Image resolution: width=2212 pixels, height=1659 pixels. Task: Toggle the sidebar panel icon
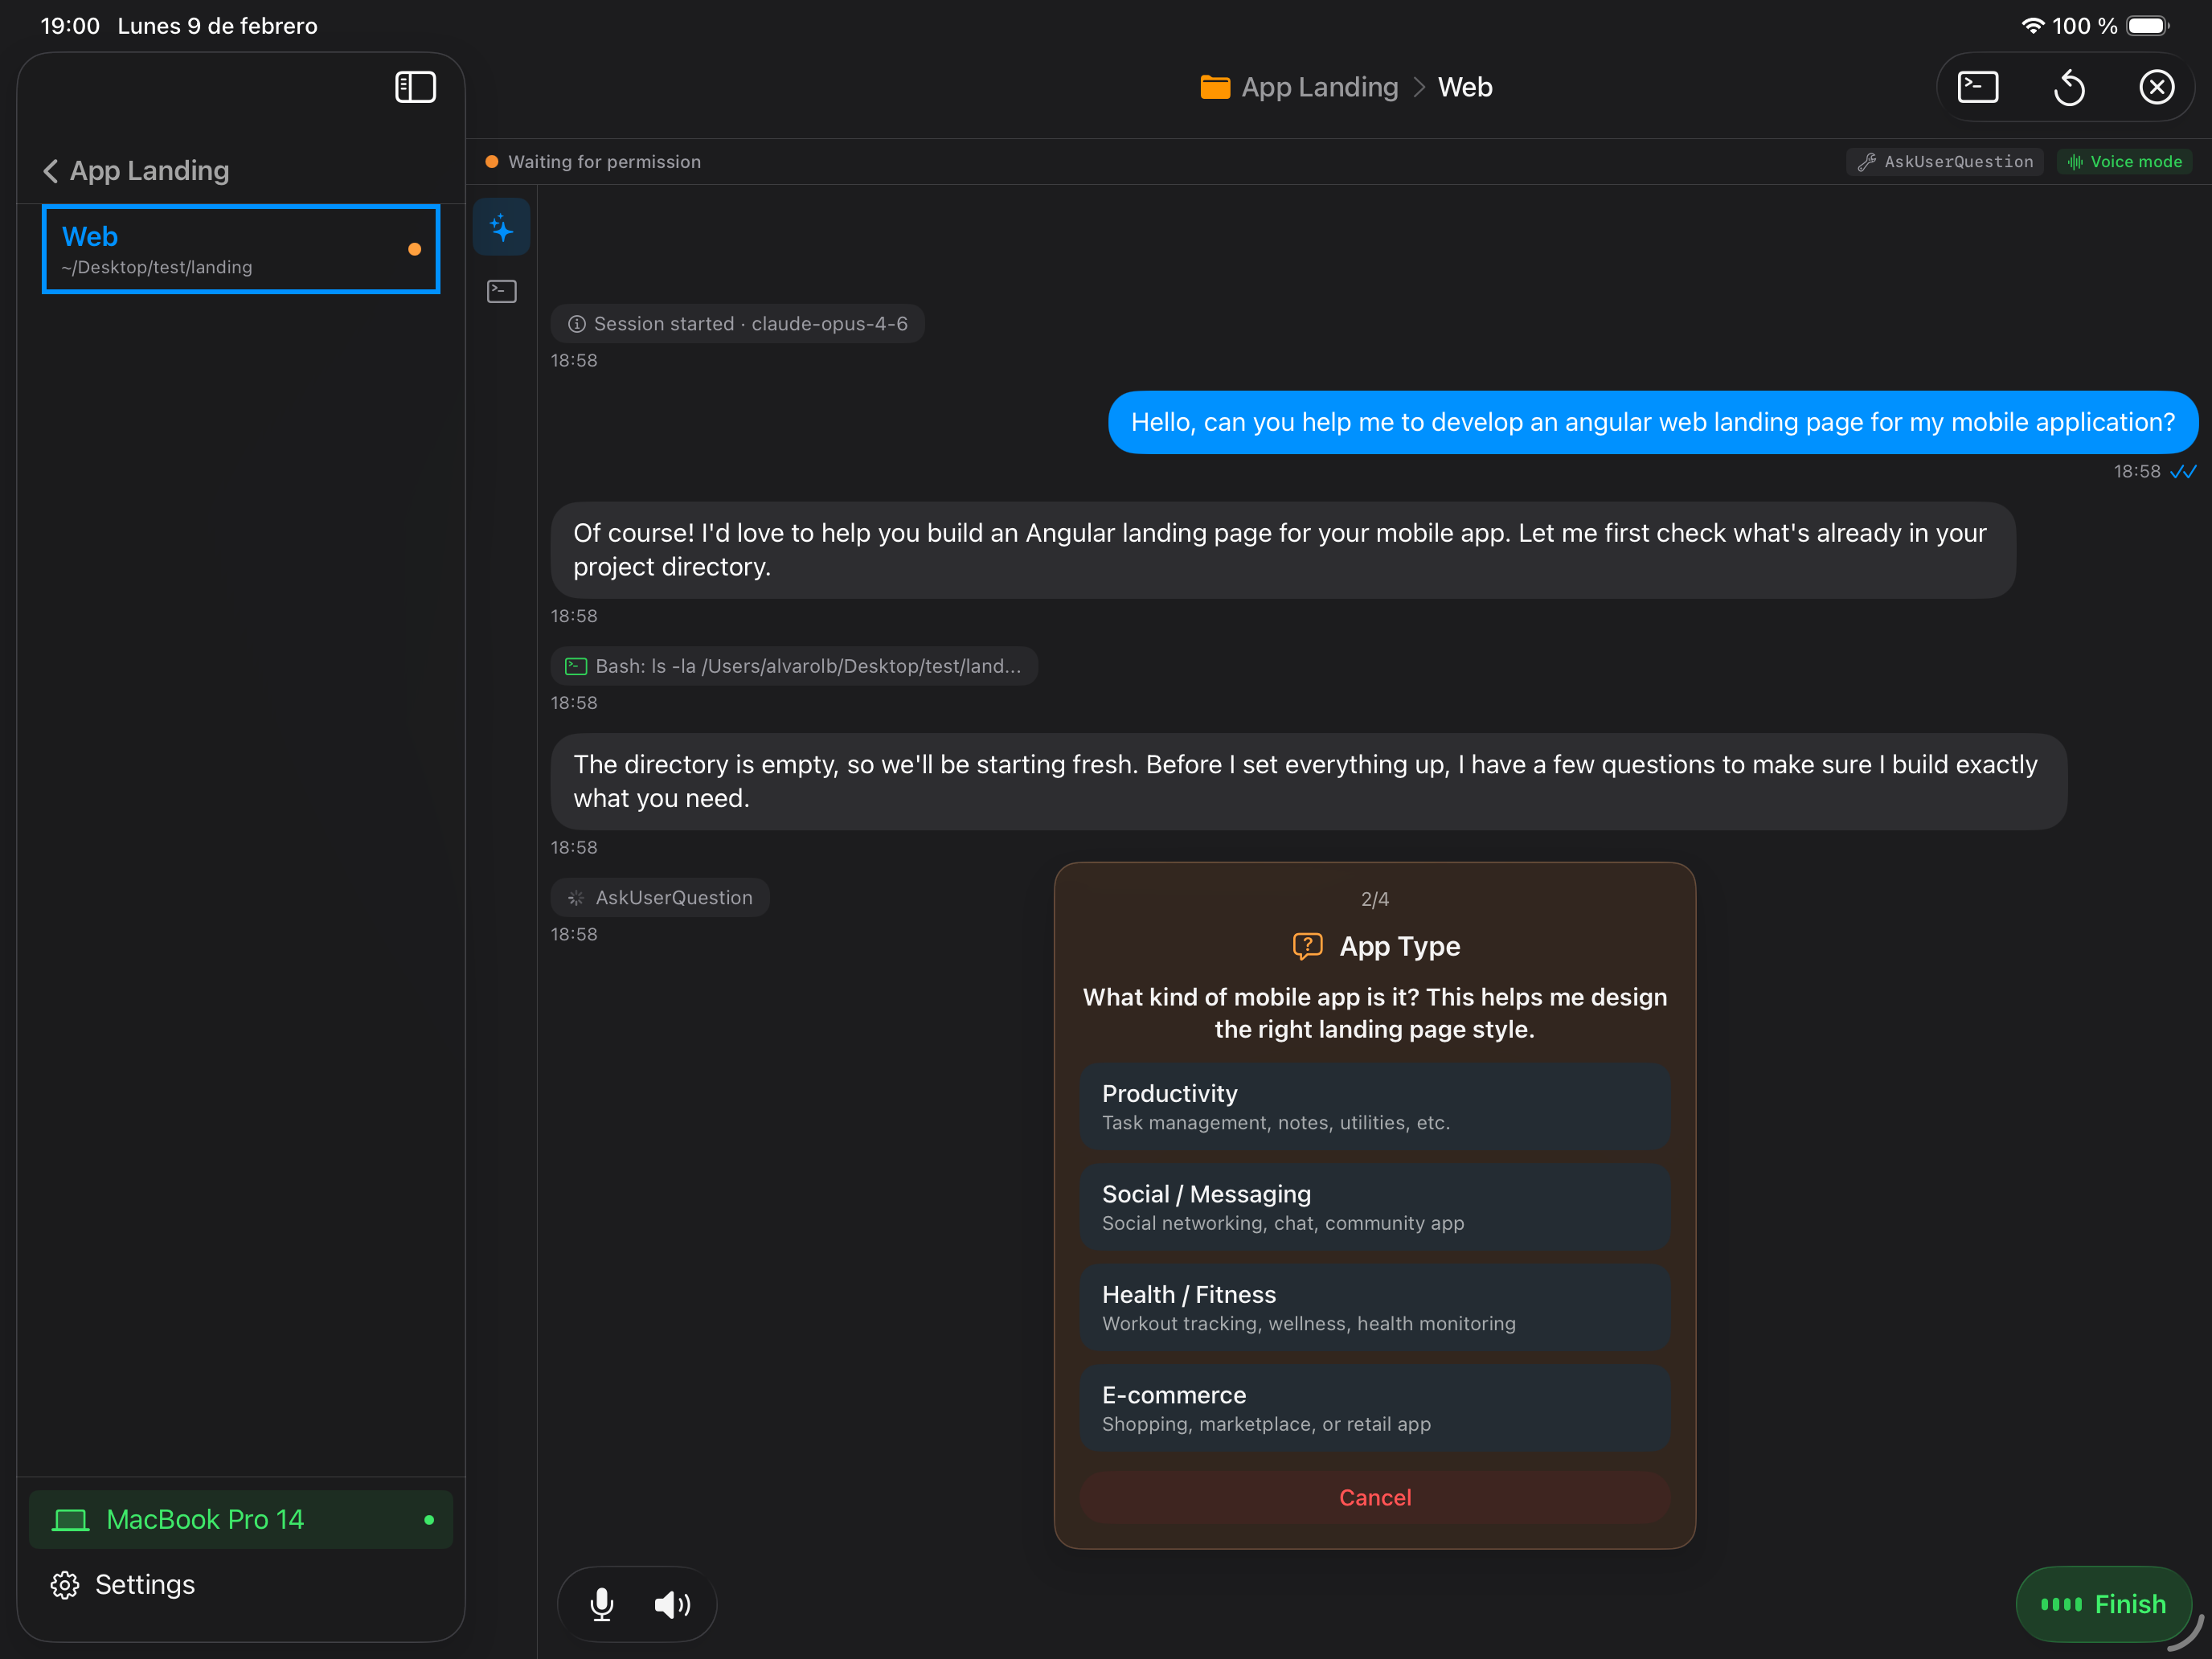point(415,87)
